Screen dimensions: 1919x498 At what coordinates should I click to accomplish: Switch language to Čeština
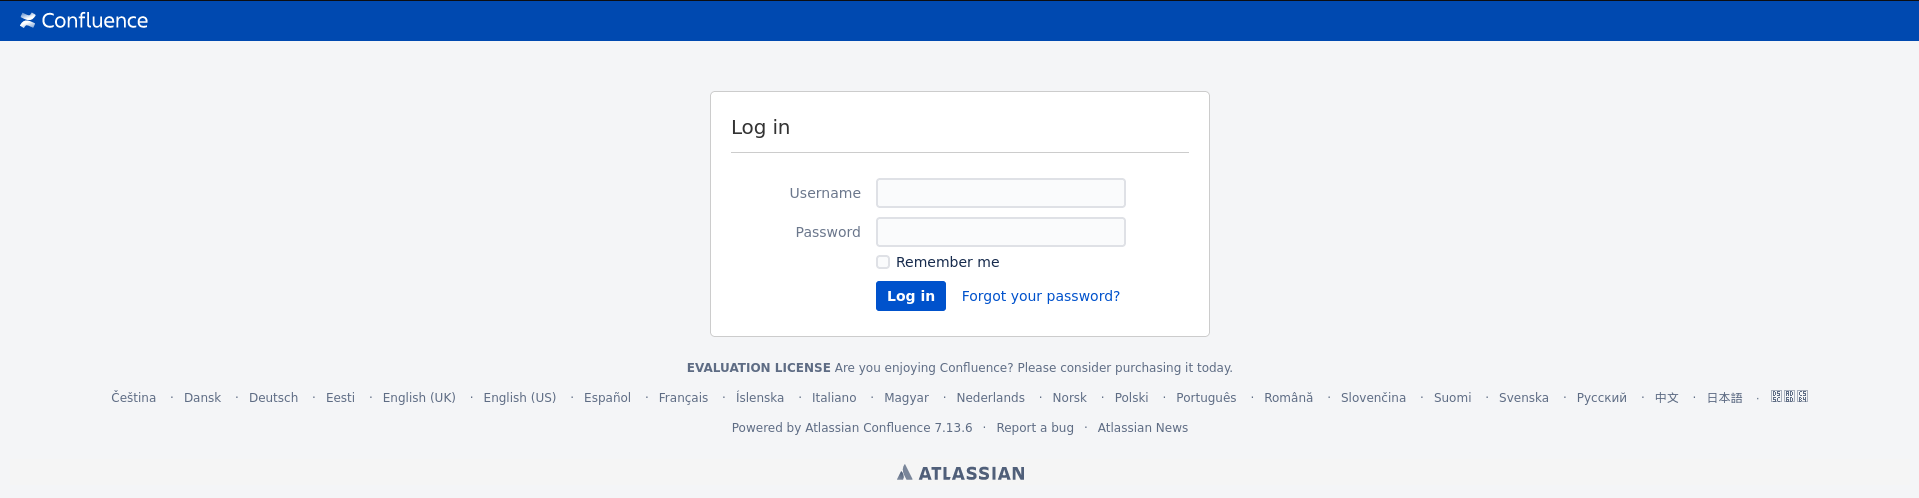134,398
